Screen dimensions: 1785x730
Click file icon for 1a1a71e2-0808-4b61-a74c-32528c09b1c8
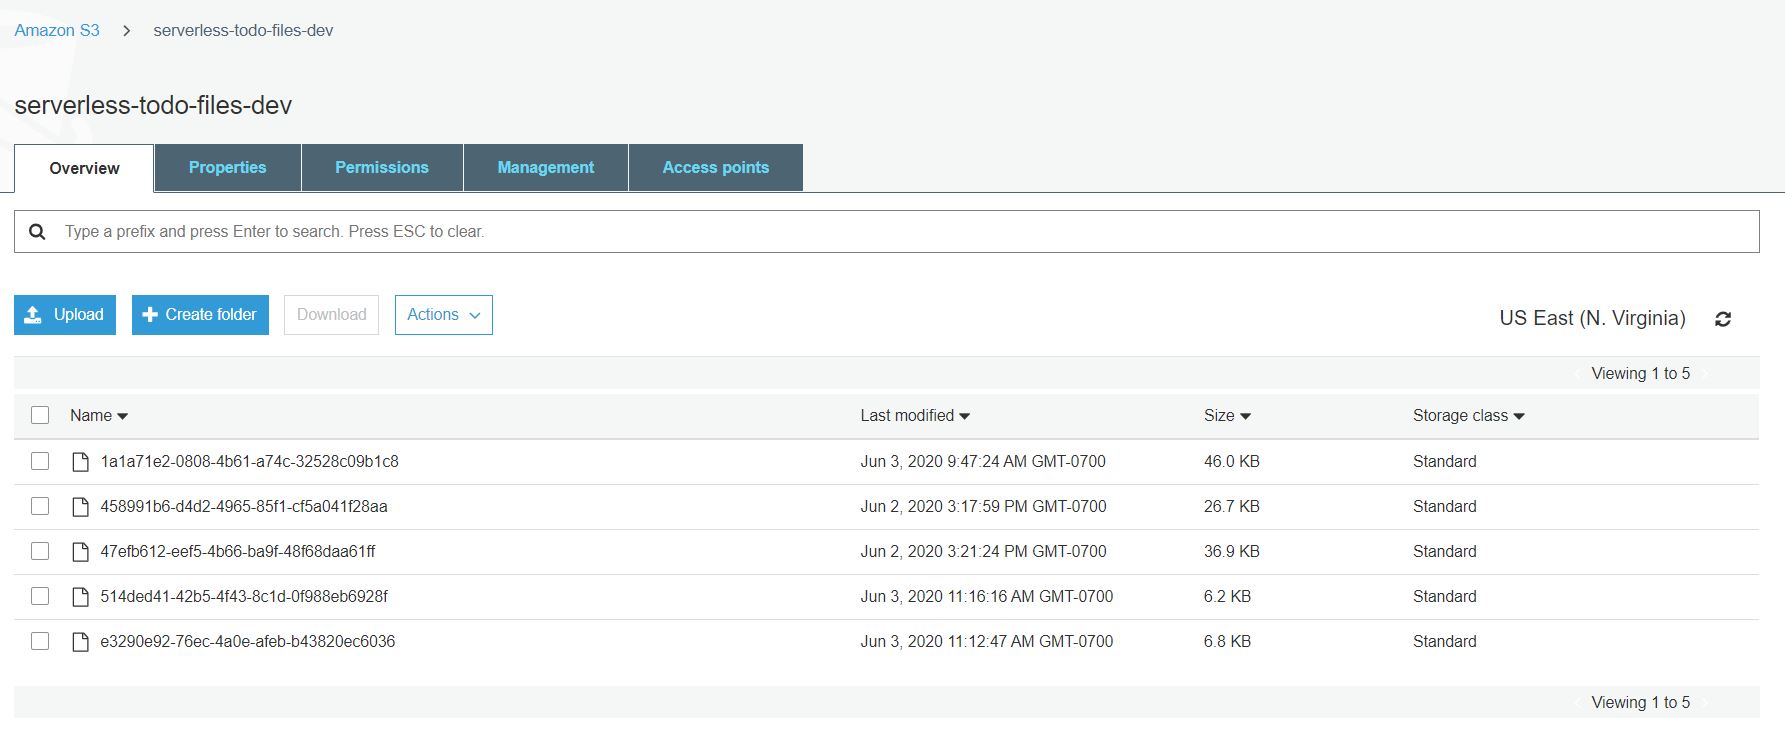click(81, 462)
